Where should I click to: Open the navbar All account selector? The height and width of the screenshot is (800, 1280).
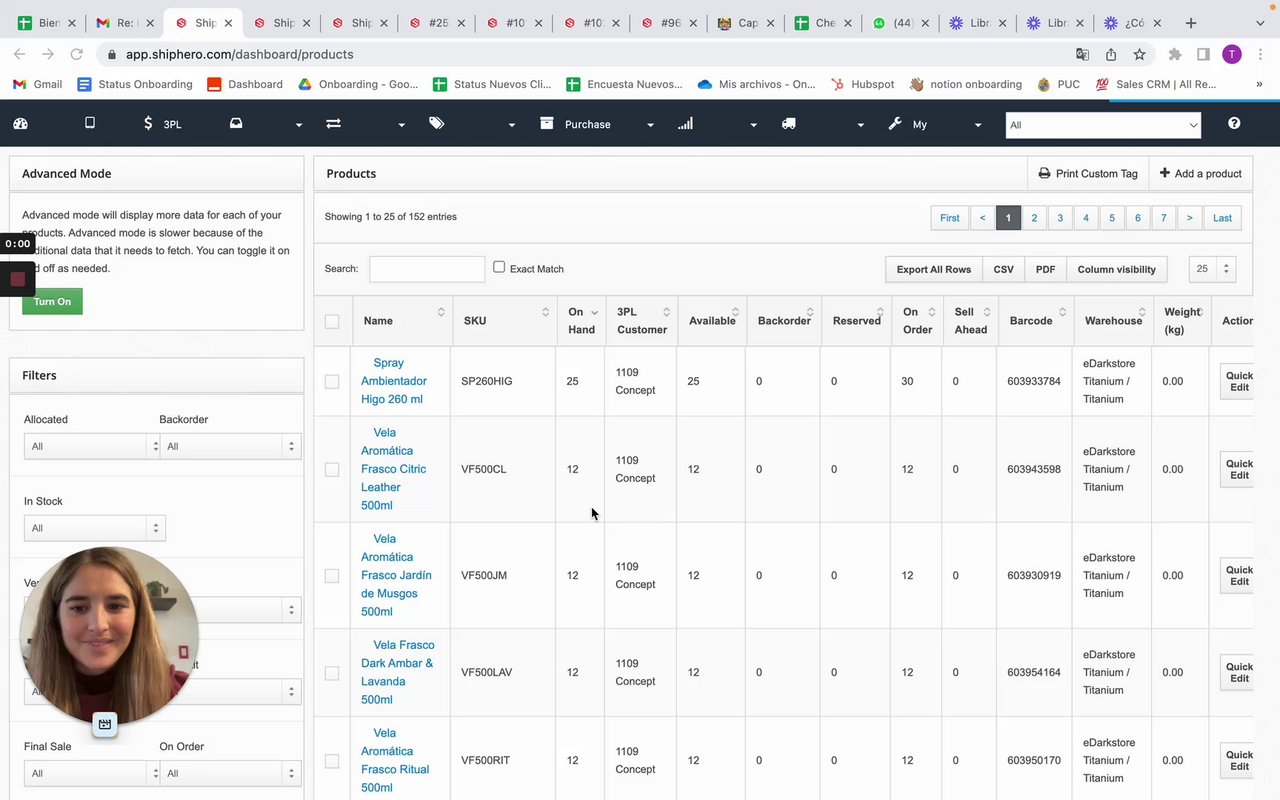1103,125
